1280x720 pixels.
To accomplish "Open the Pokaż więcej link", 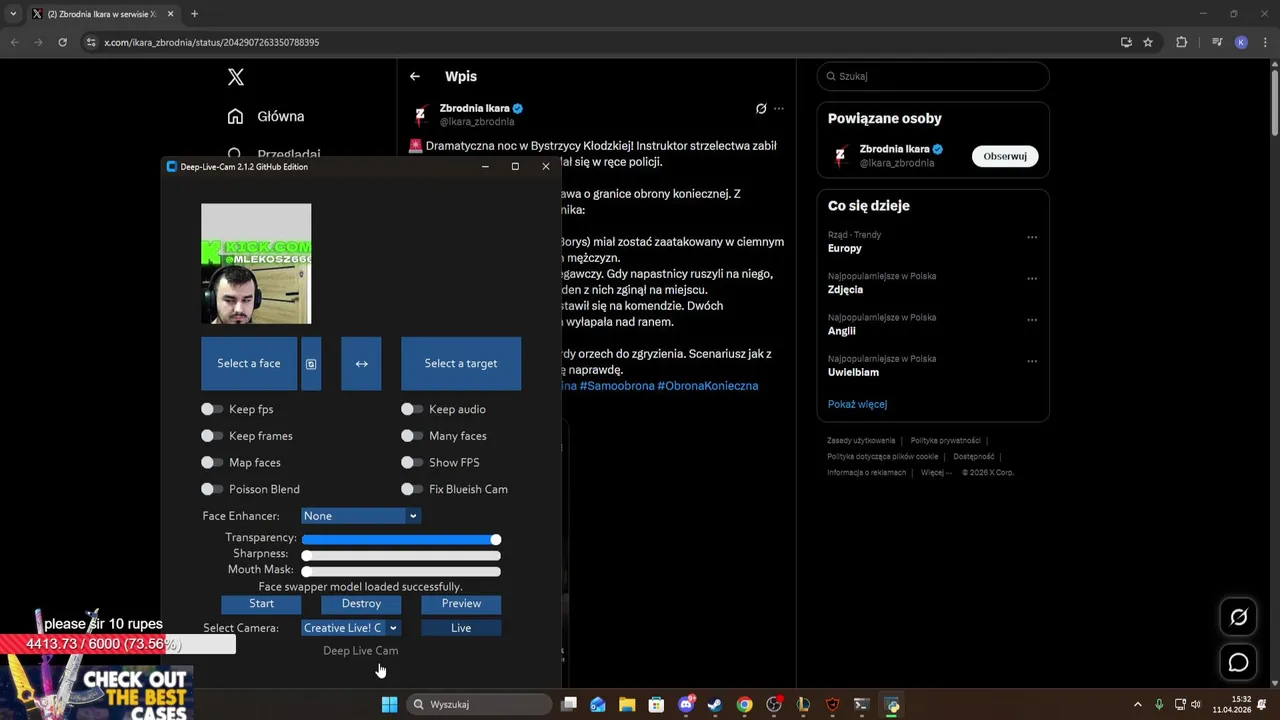I will click(857, 404).
